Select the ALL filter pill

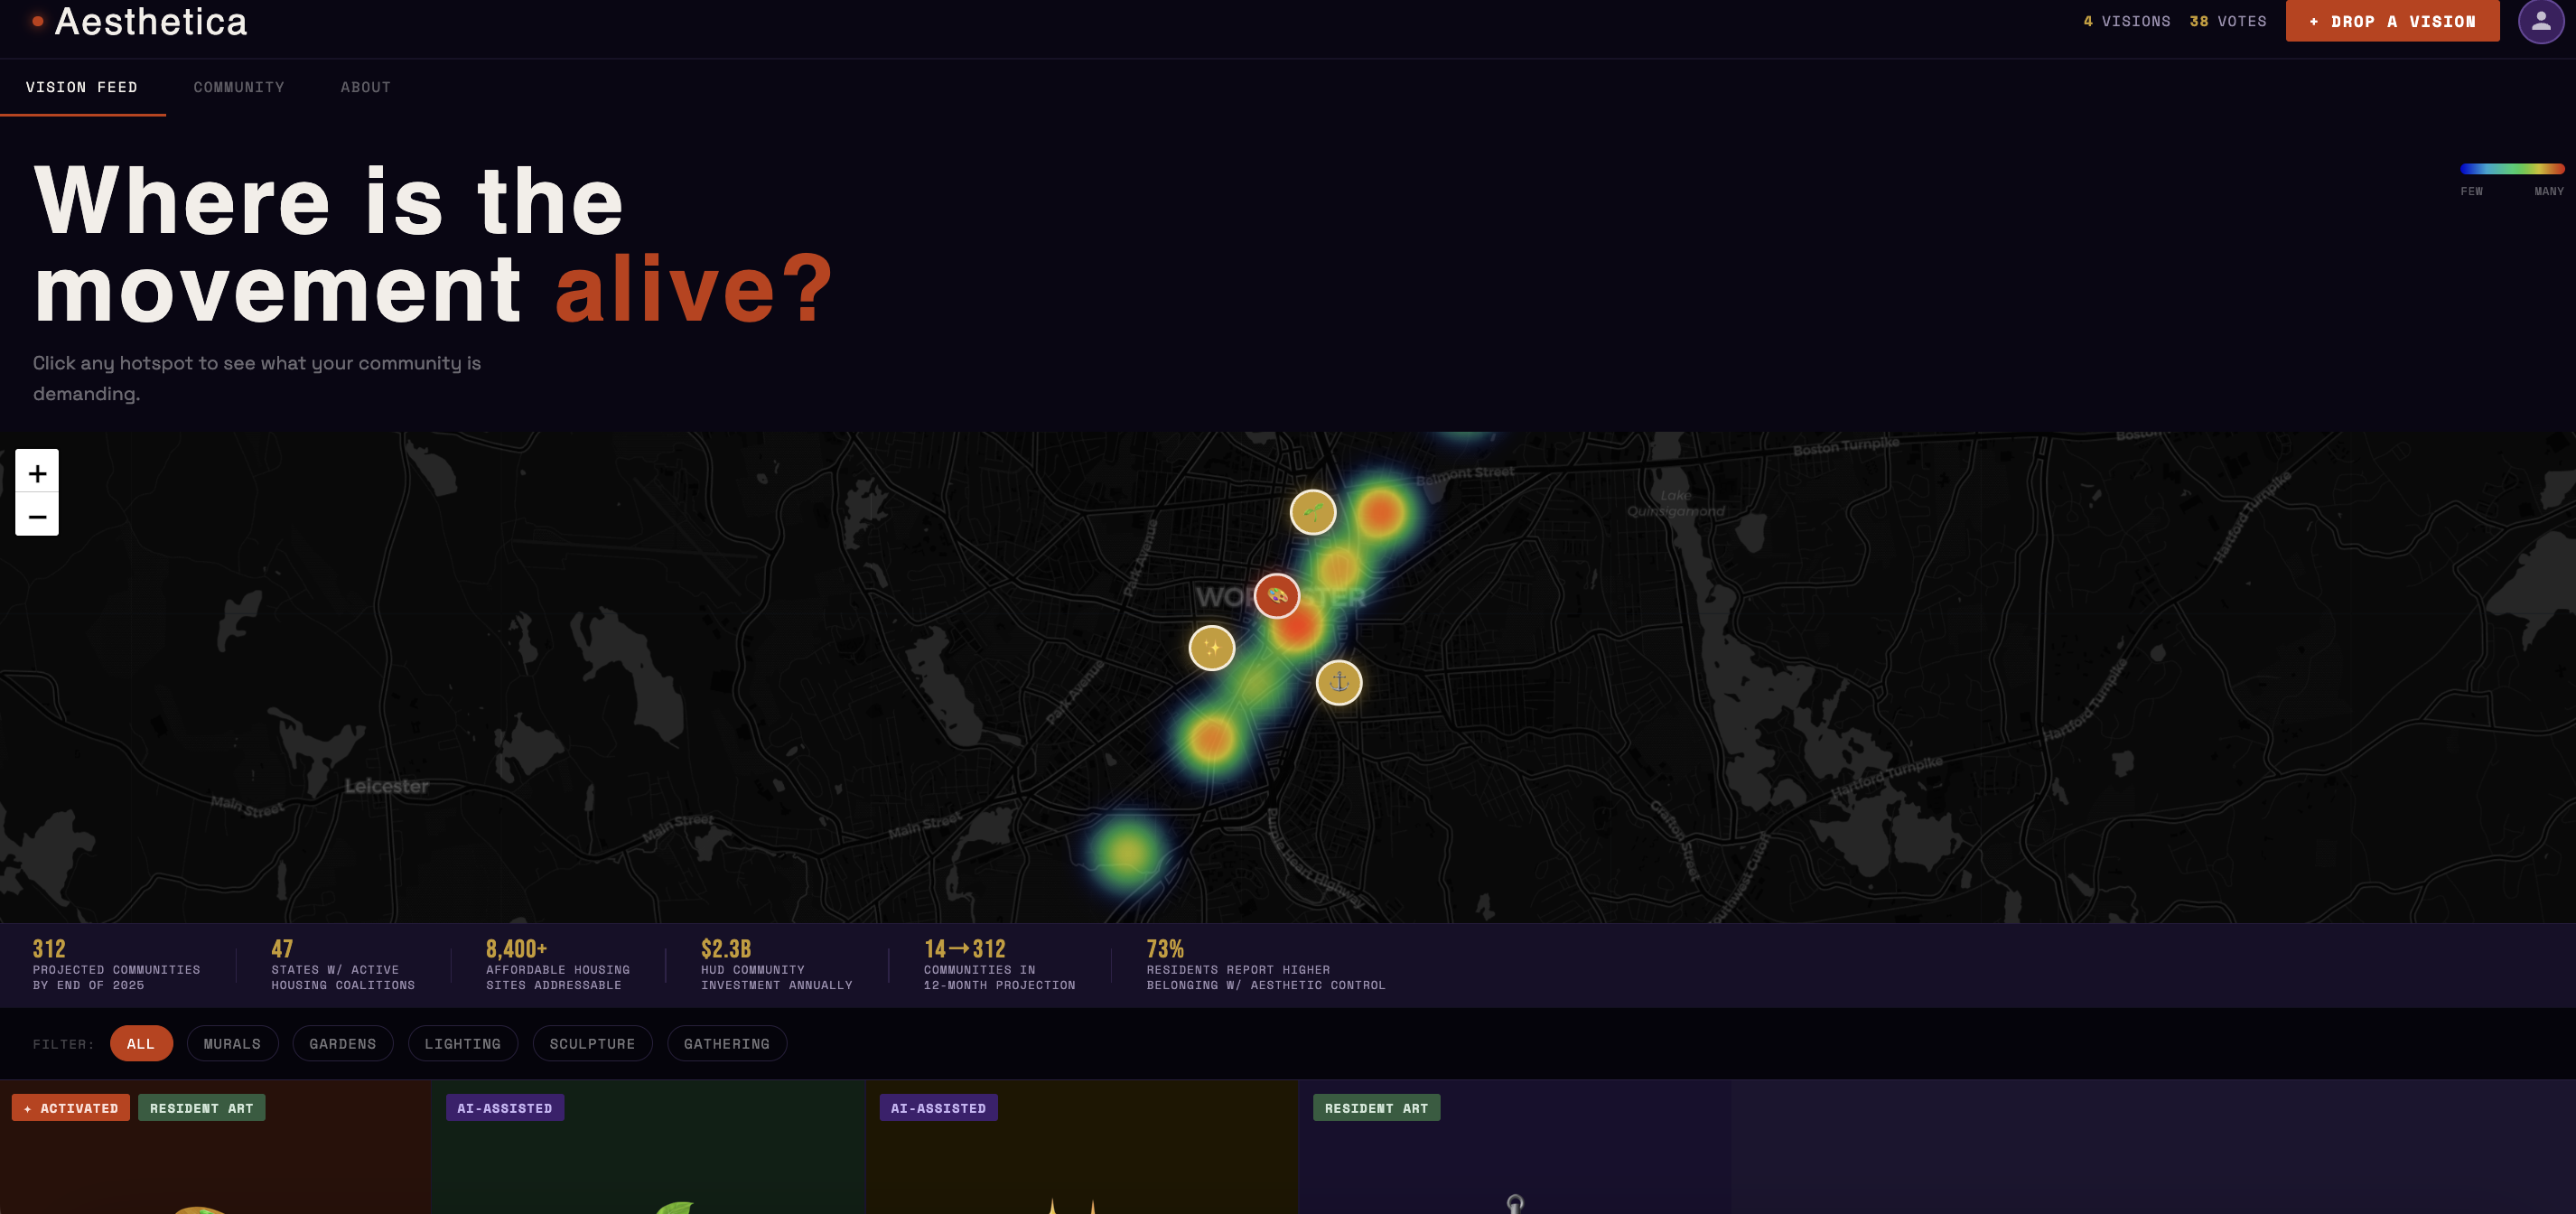[141, 1043]
